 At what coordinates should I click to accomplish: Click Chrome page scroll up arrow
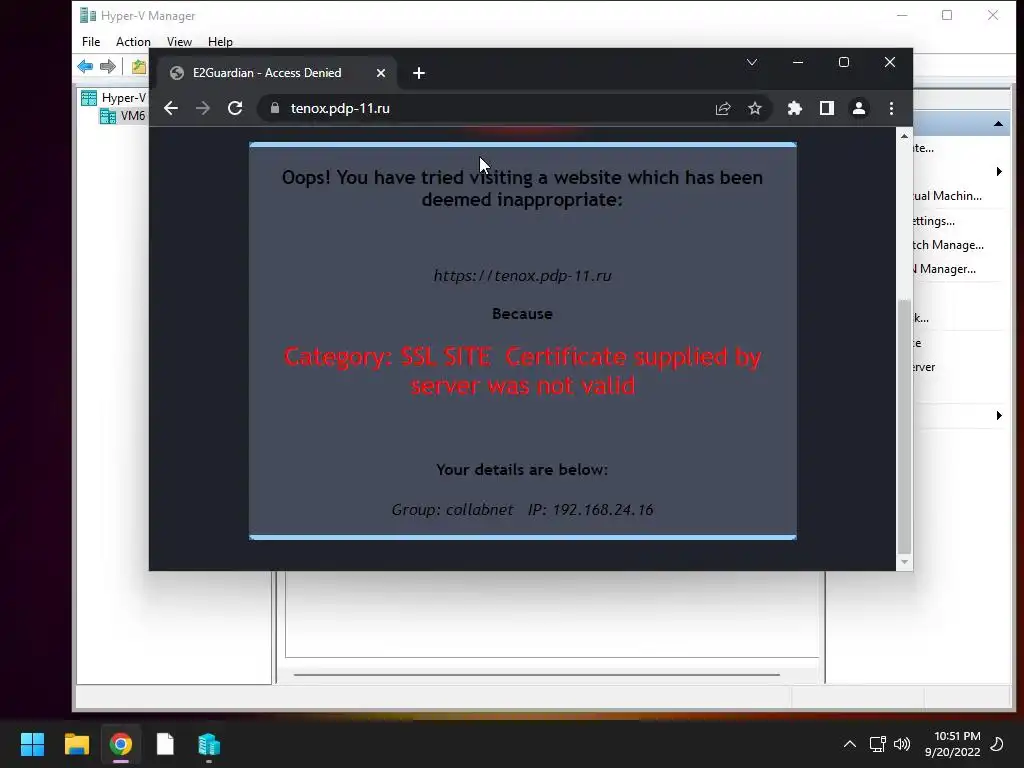click(904, 136)
